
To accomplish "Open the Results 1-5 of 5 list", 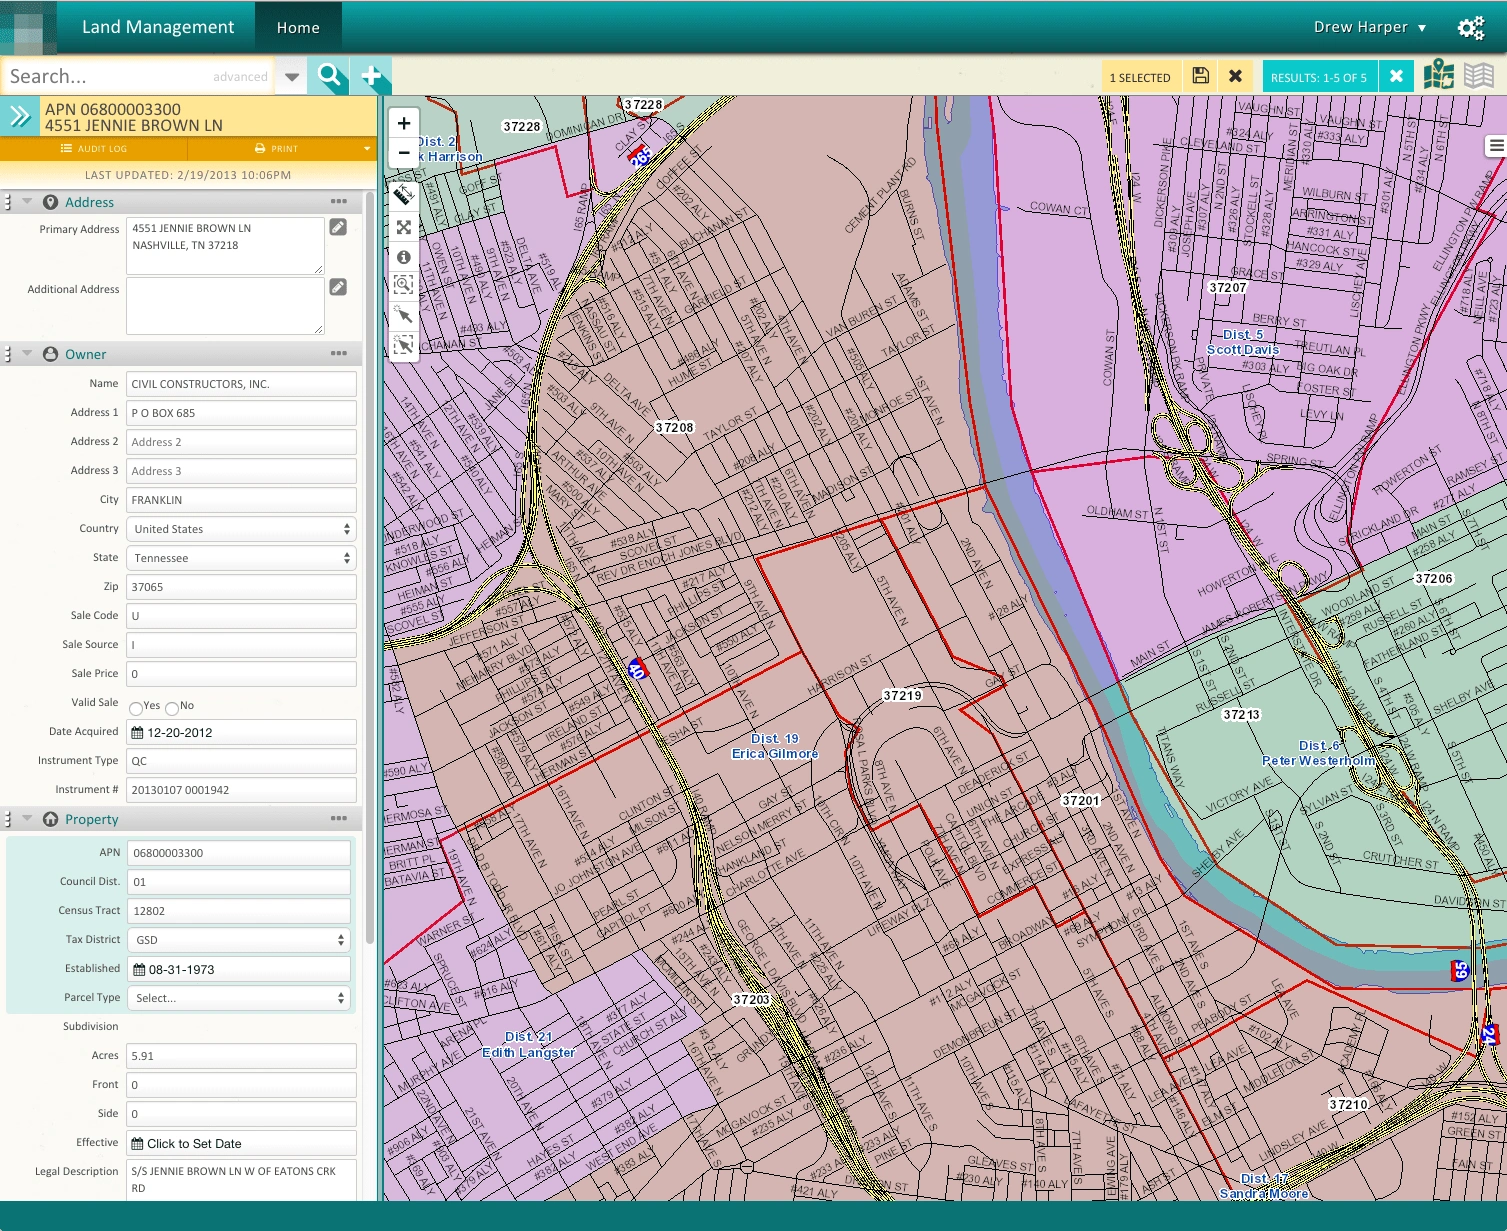I will point(1319,77).
